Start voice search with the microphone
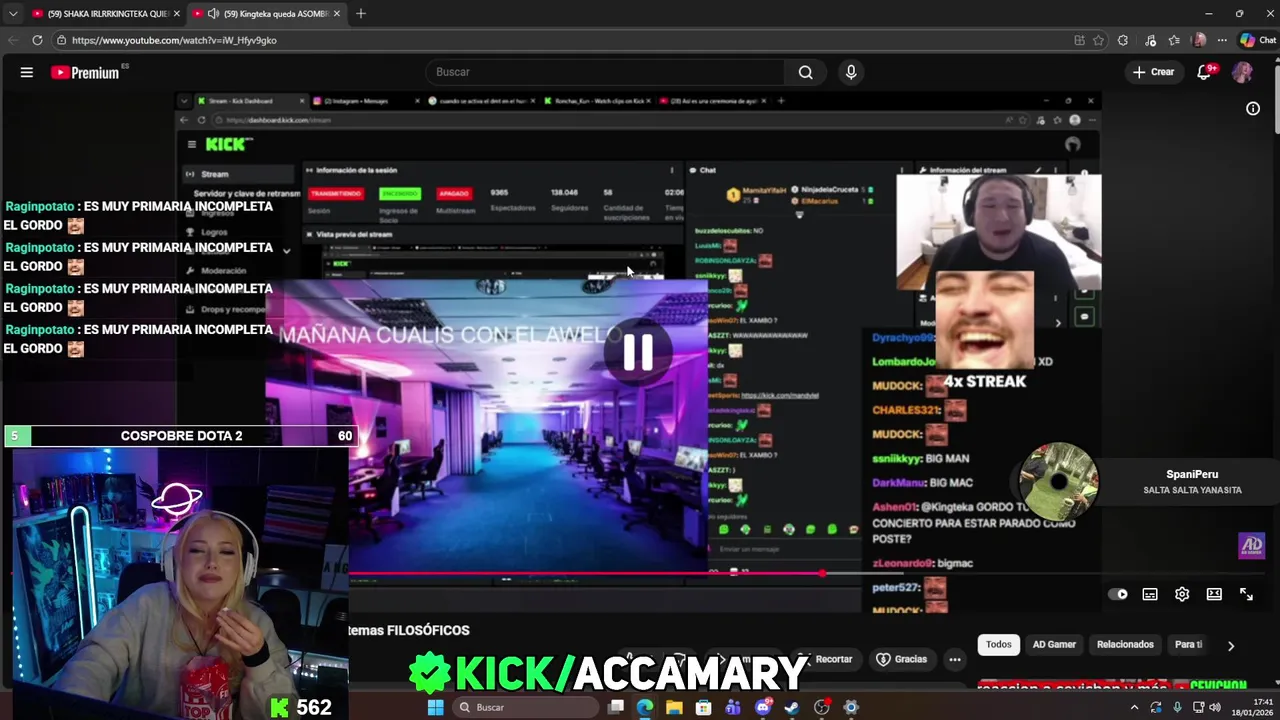The width and height of the screenshot is (1280, 720). 851,72
